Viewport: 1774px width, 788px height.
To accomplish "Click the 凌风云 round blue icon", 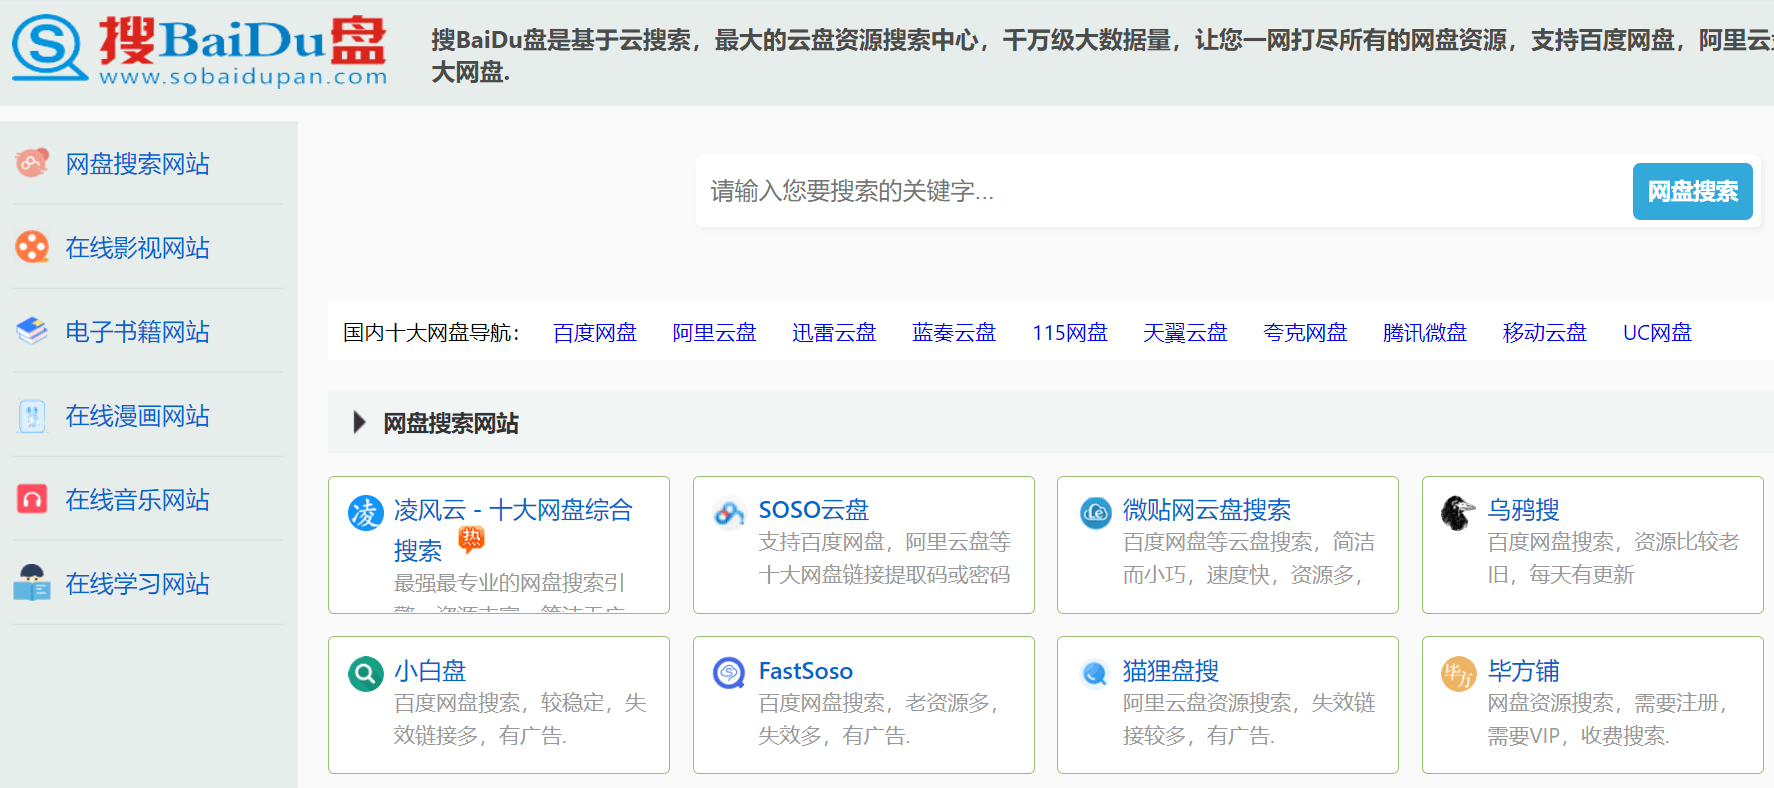I will tap(365, 513).
